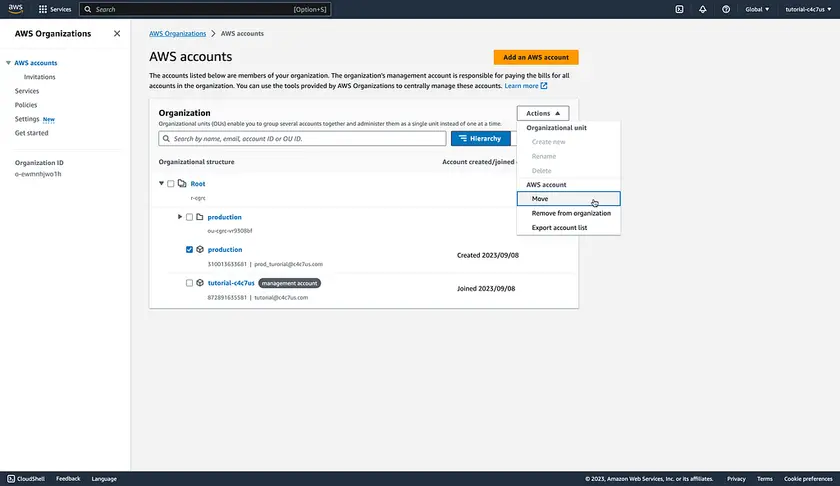Open Terms footer link
The height and width of the screenshot is (486, 840).
[764, 478]
